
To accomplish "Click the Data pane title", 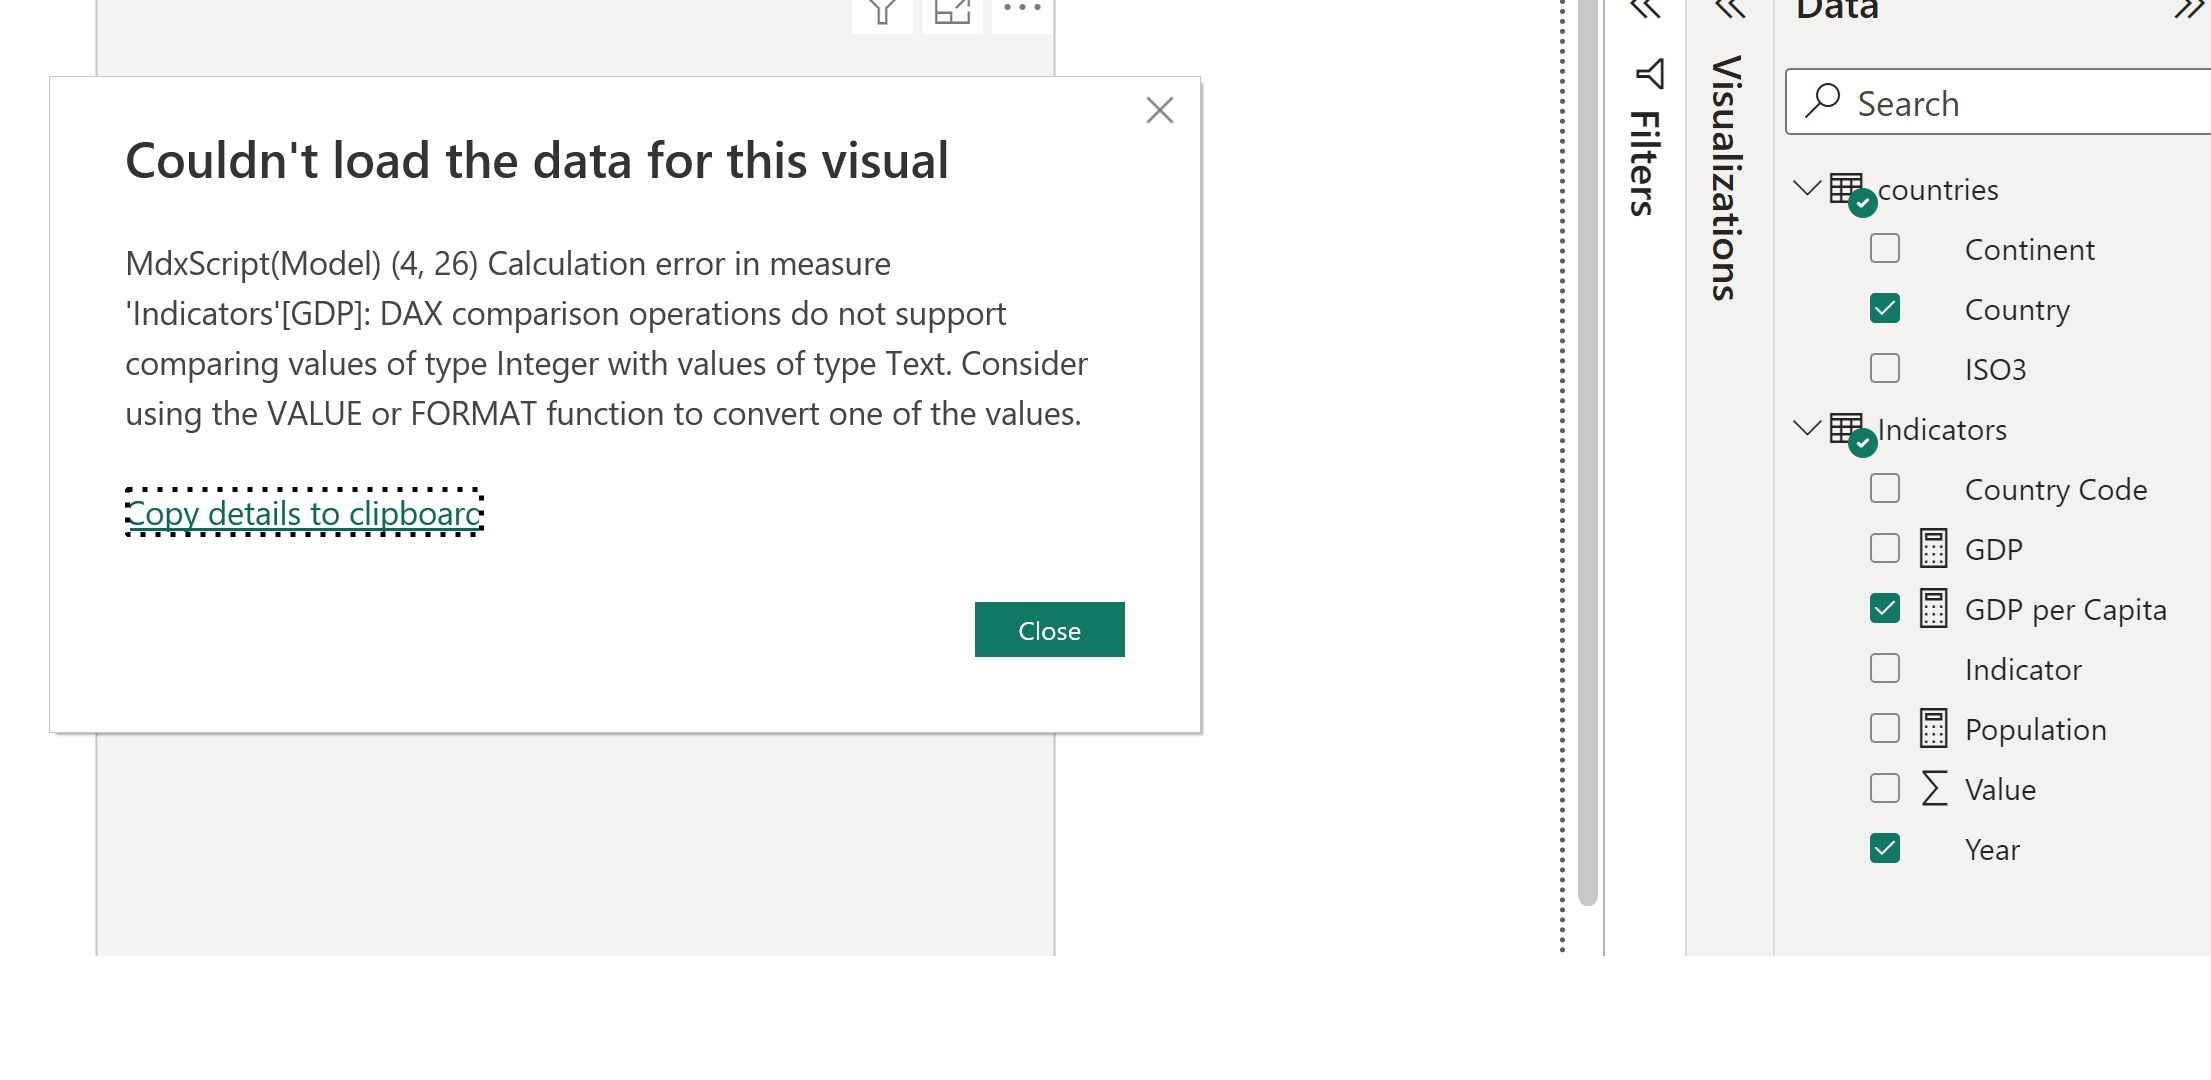I will pos(1837,10).
